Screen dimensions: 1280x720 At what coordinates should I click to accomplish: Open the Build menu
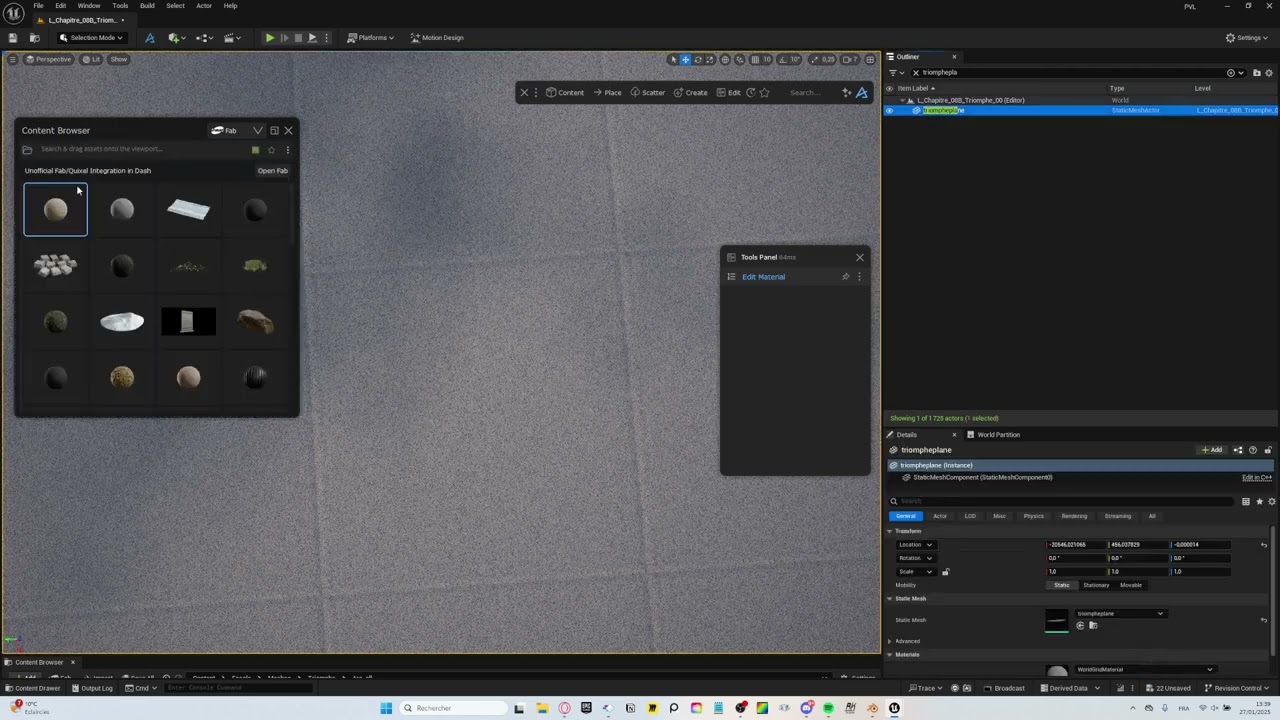pyautogui.click(x=147, y=6)
